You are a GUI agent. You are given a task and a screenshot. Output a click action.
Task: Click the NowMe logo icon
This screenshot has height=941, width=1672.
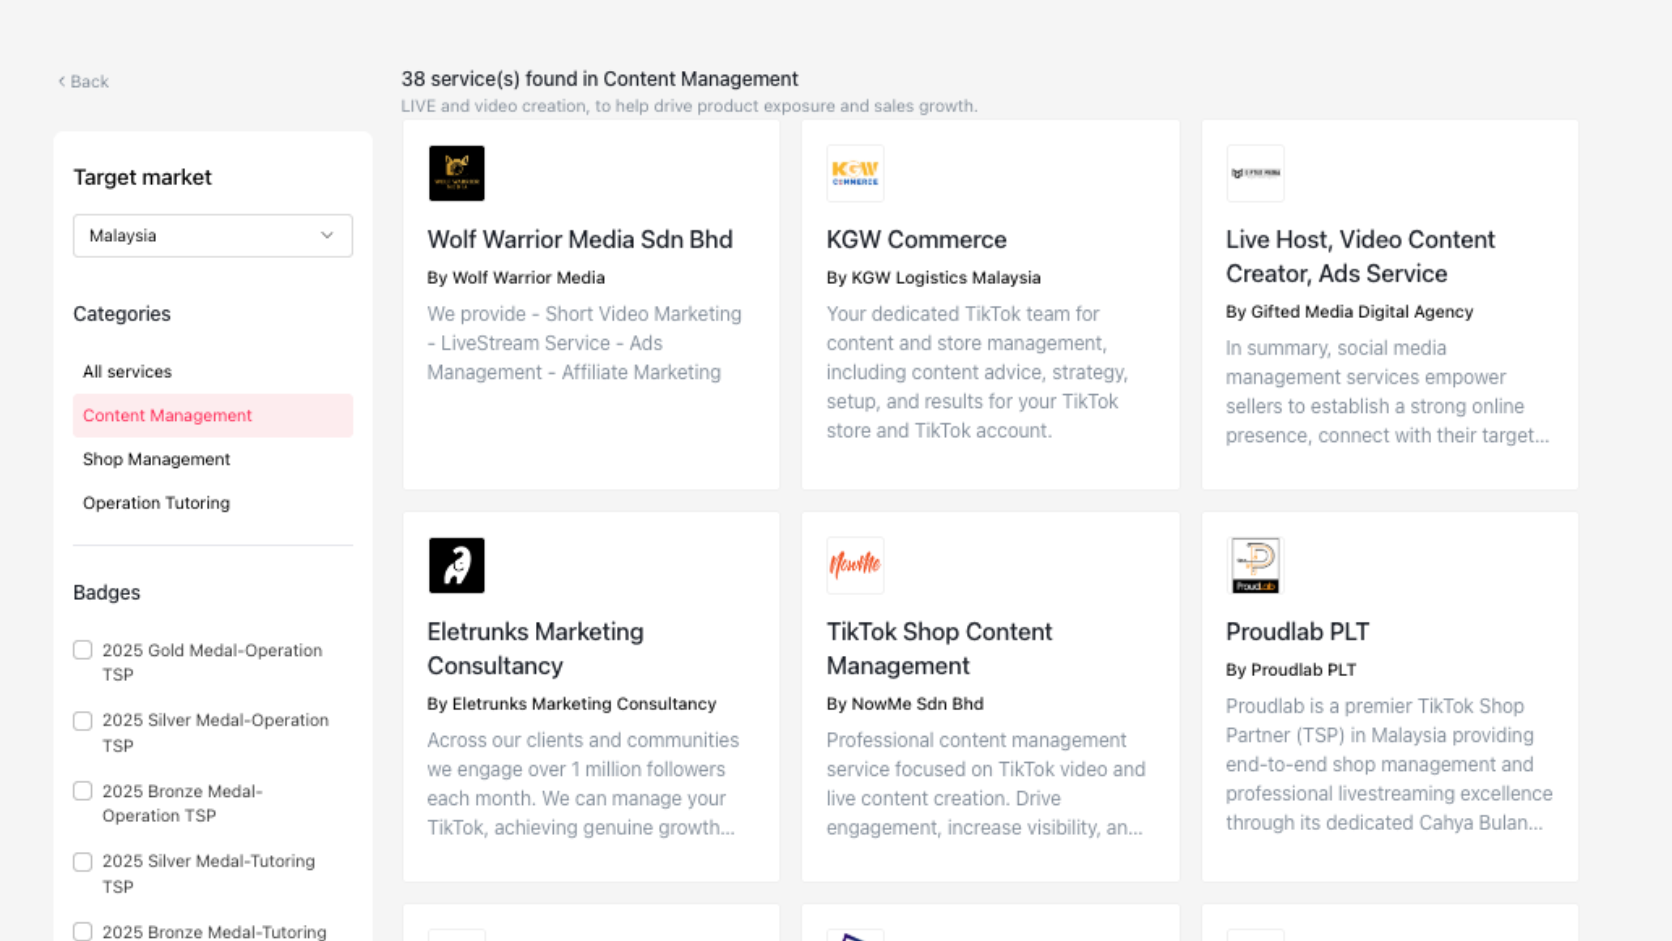[855, 565]
